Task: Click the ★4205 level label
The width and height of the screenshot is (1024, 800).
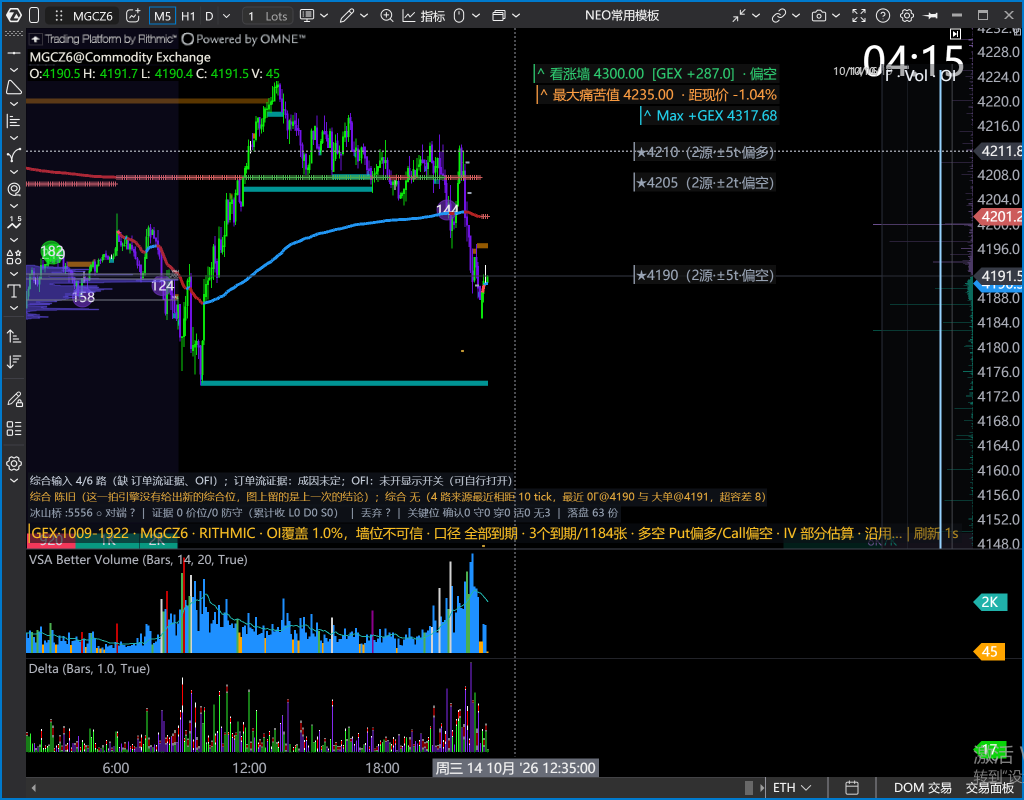Action: (705, 182)
